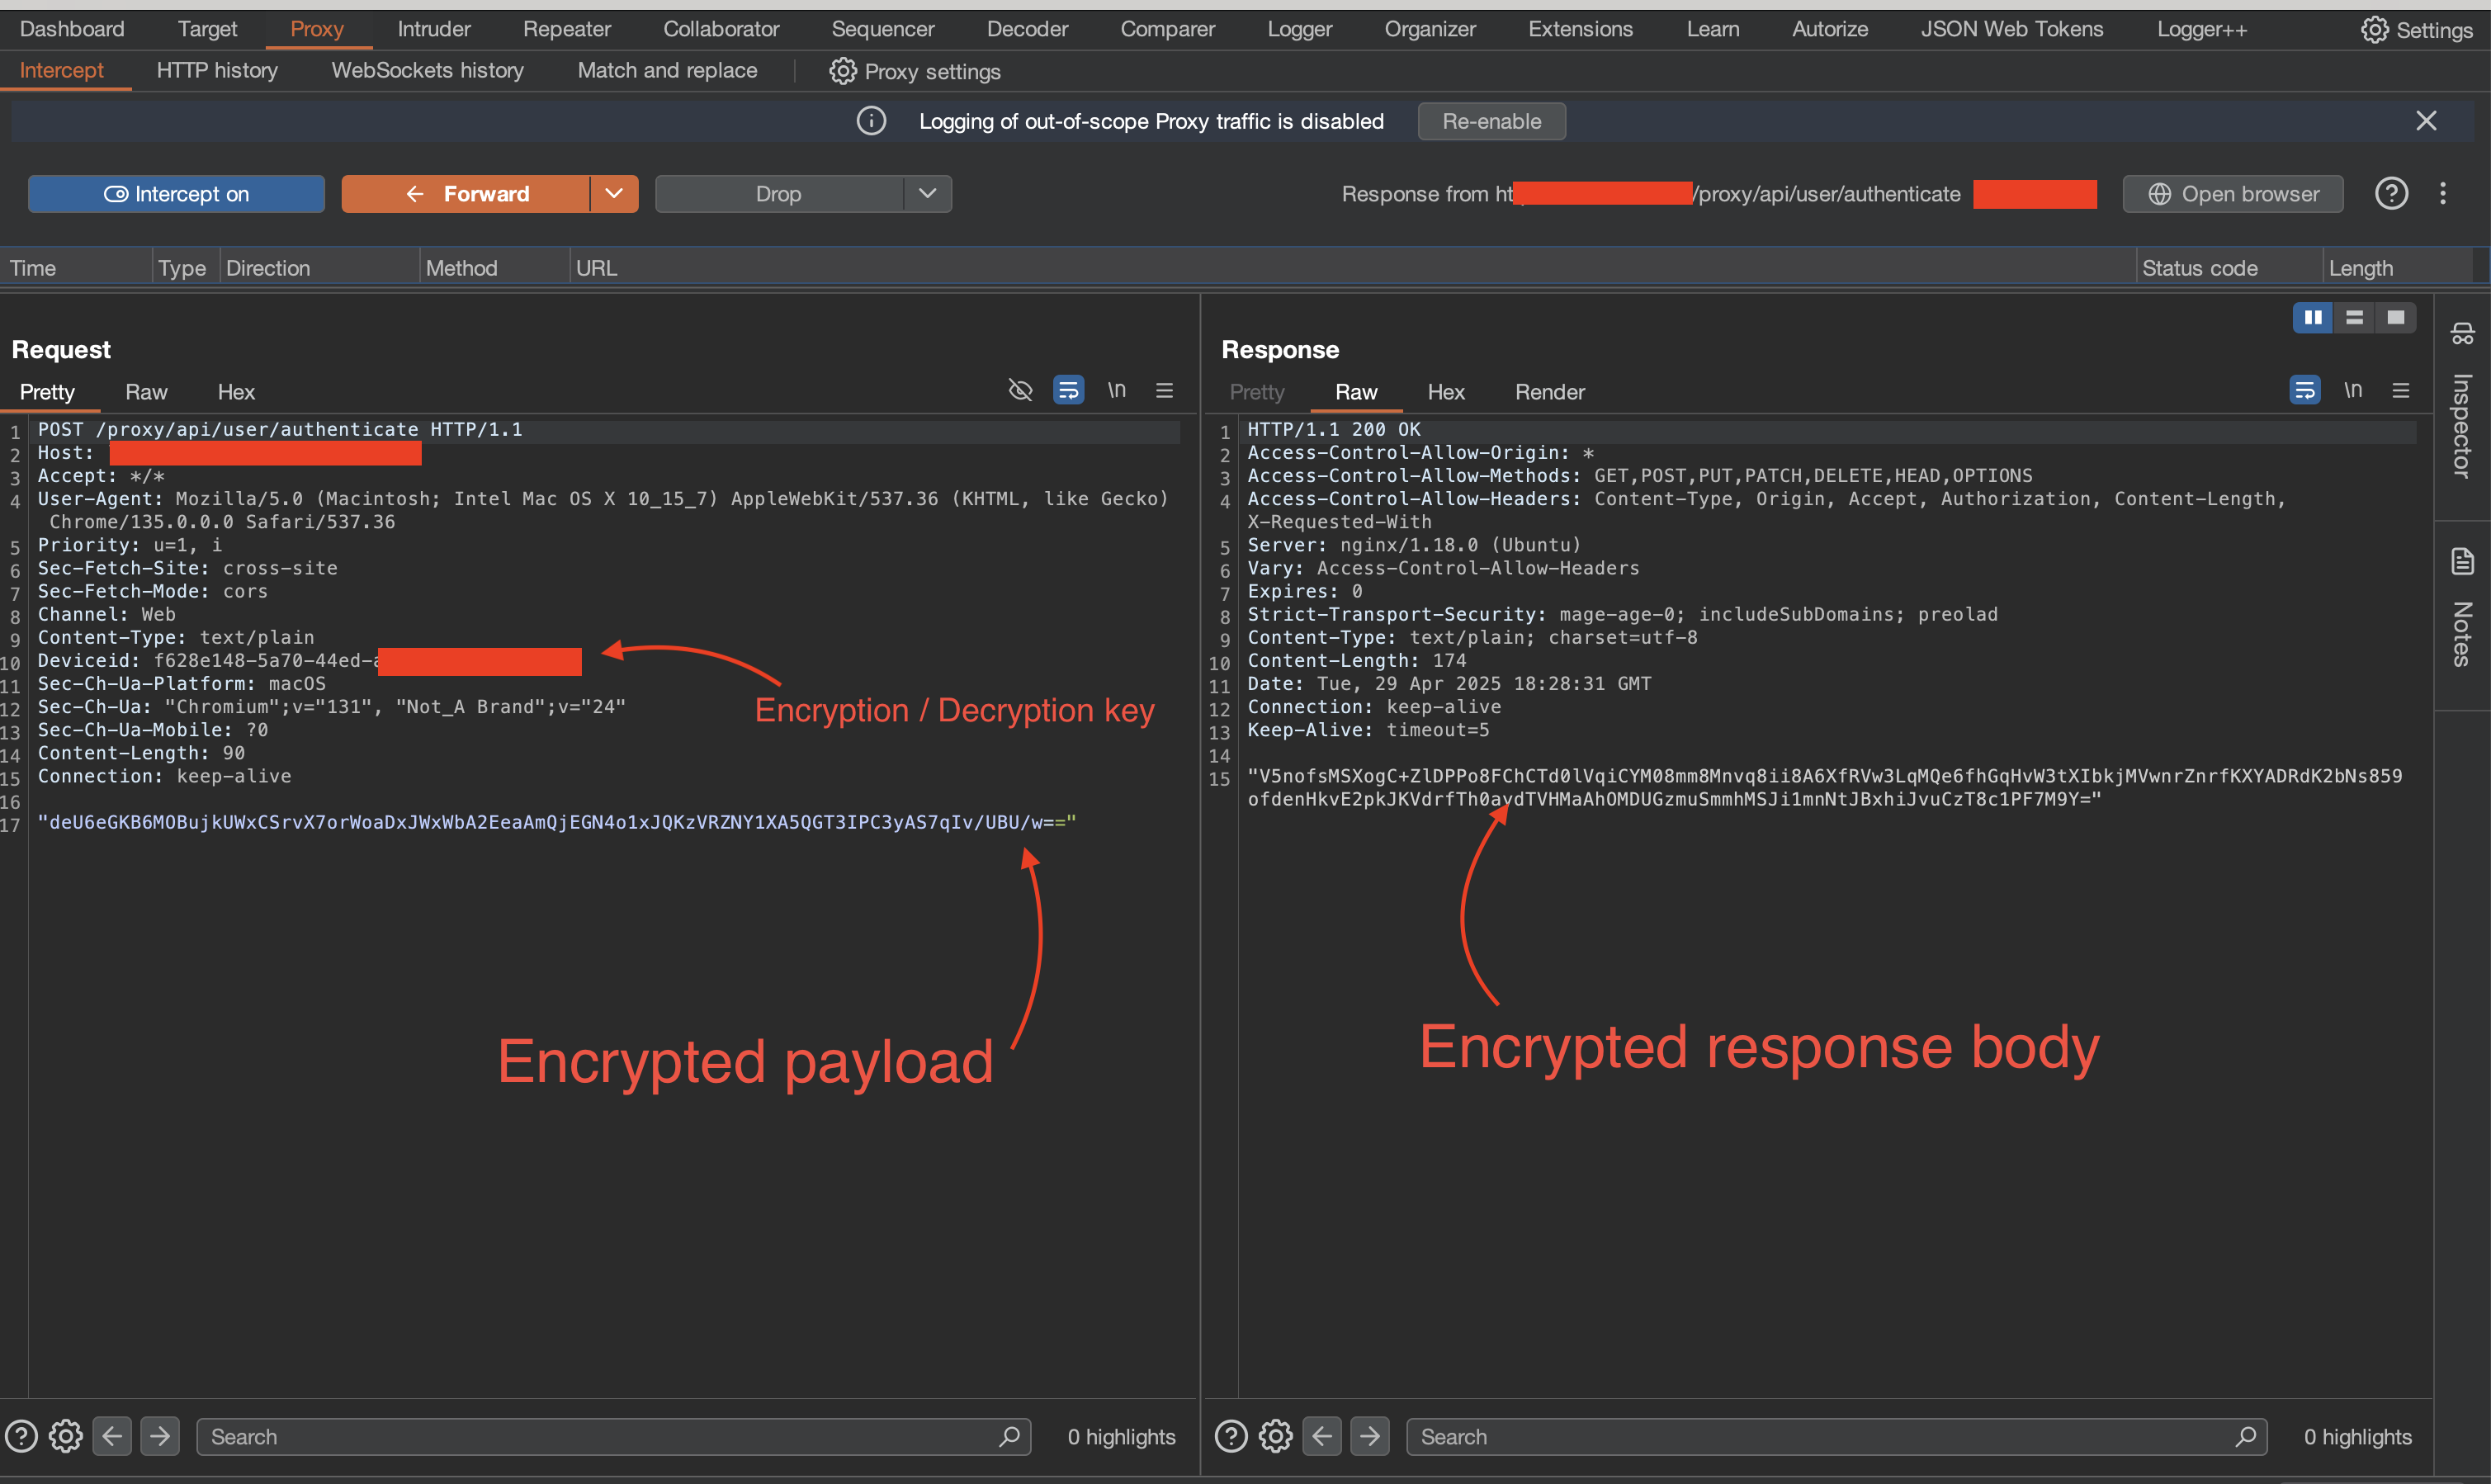Screen dimensions: 2491x1484
Task: Click Request search help icon
Action: pos(21,1437)
